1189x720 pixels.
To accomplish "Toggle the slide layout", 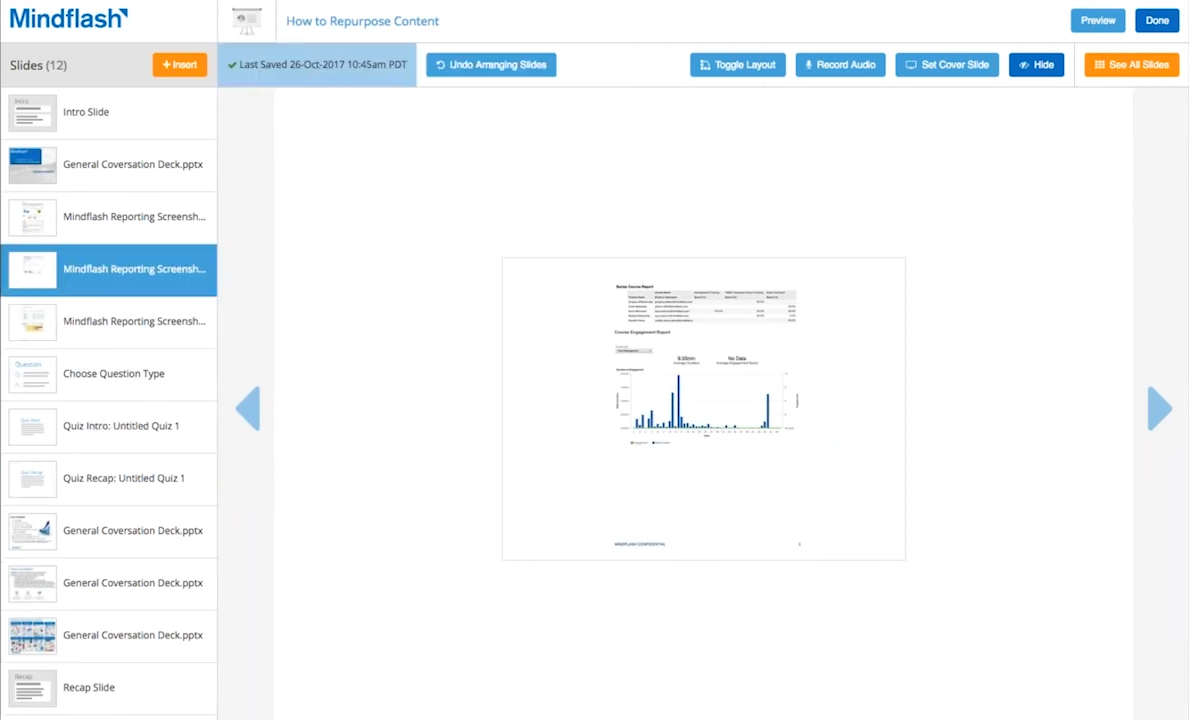I will coord(738,64).
